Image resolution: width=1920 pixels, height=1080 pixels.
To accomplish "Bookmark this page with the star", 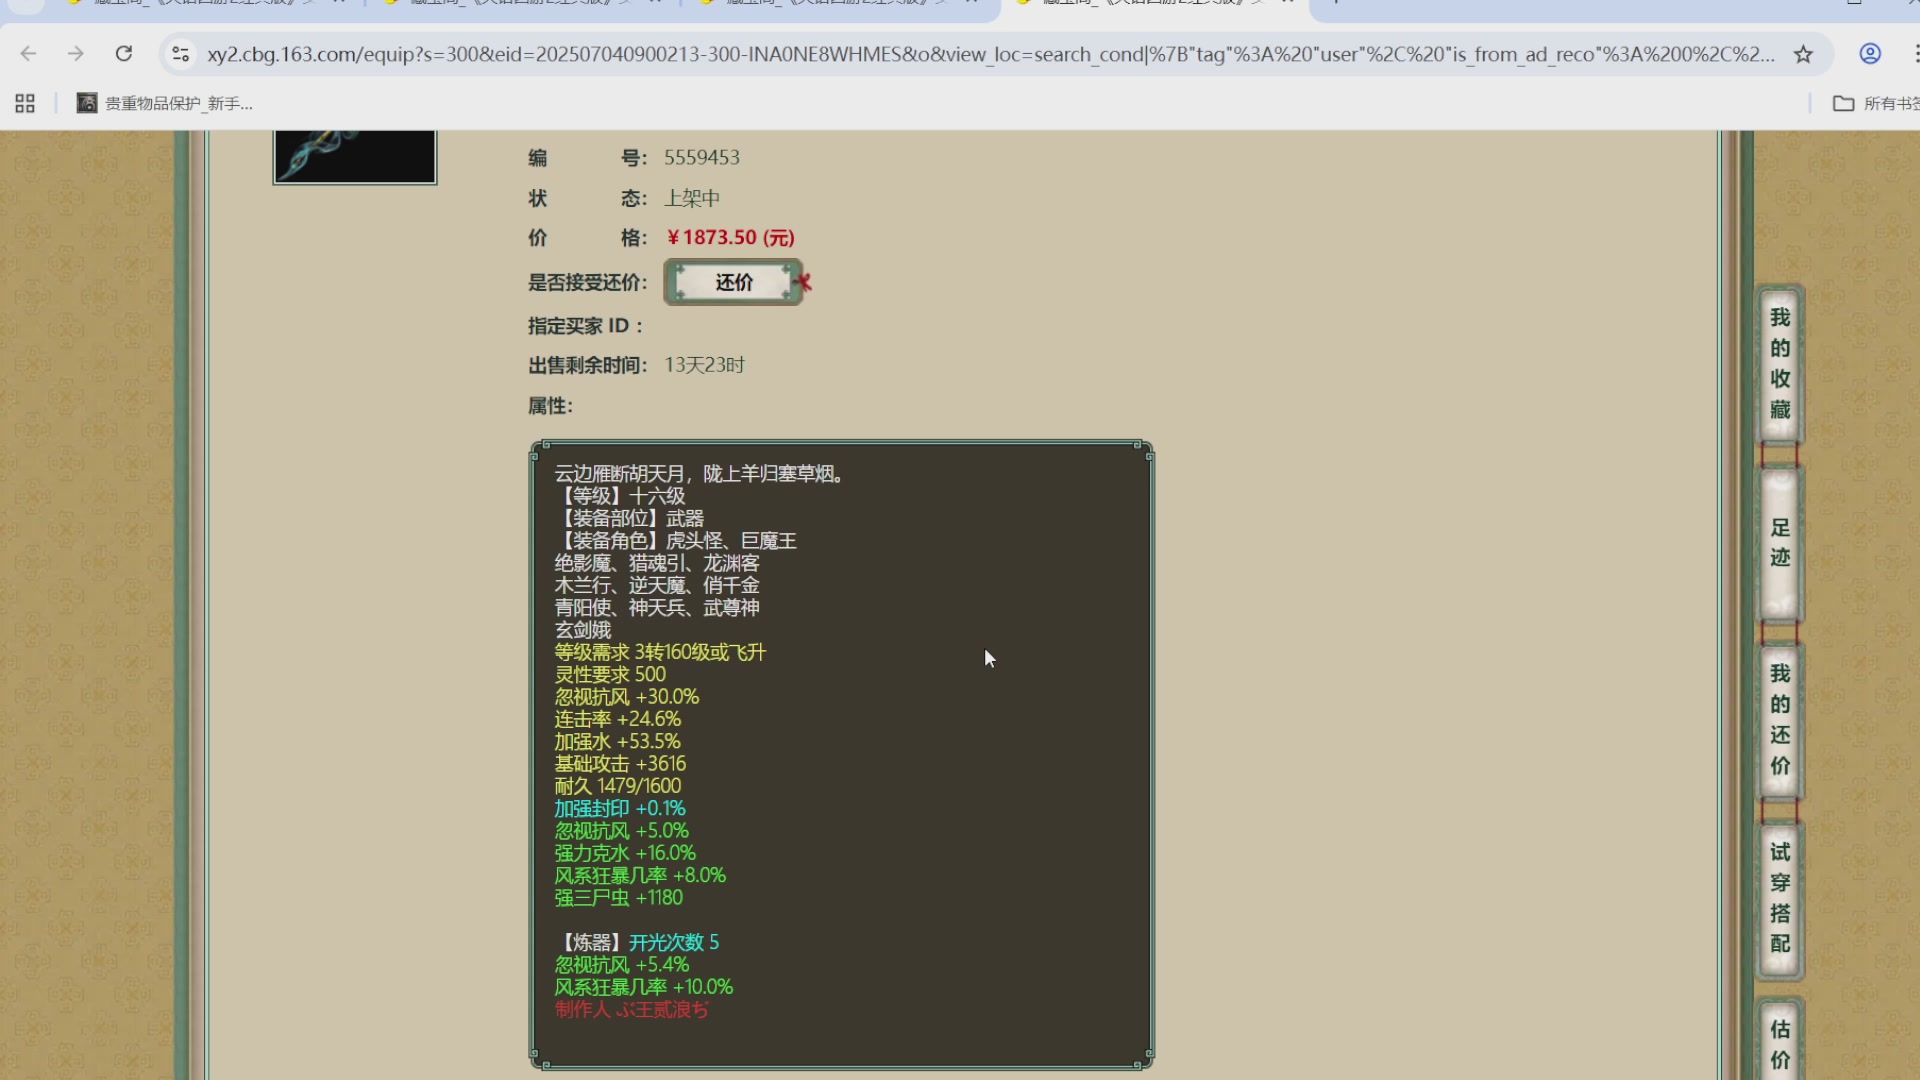I will pyautogui.click(x=1803, y=54).
